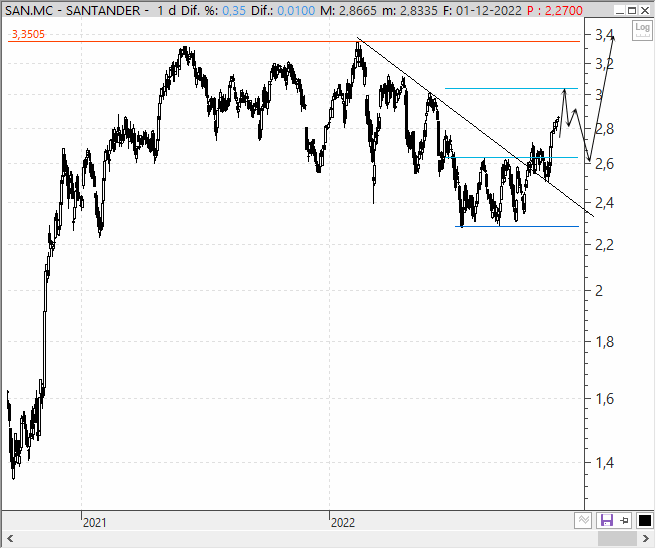Click the horizontal scrollbar thumb
The height and width of the screenshot is (549, 656).
tap(617, 539)
